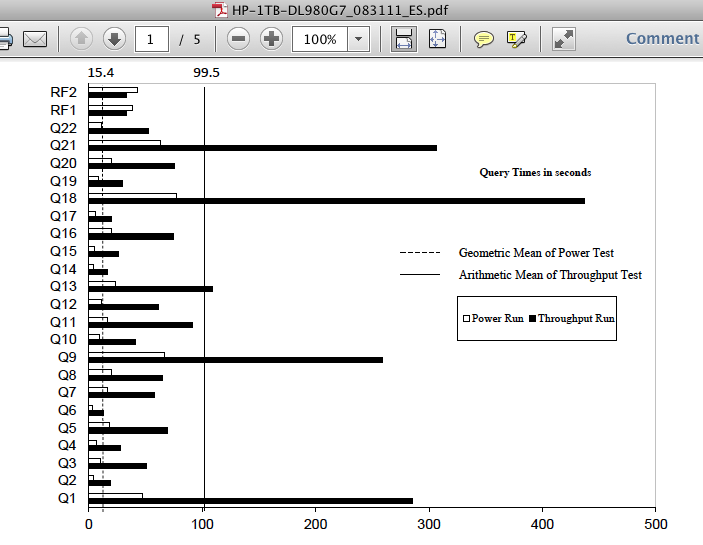This screenshot has width=703, height=545.
Task: Add a sticky note comment
Action: 484,39
